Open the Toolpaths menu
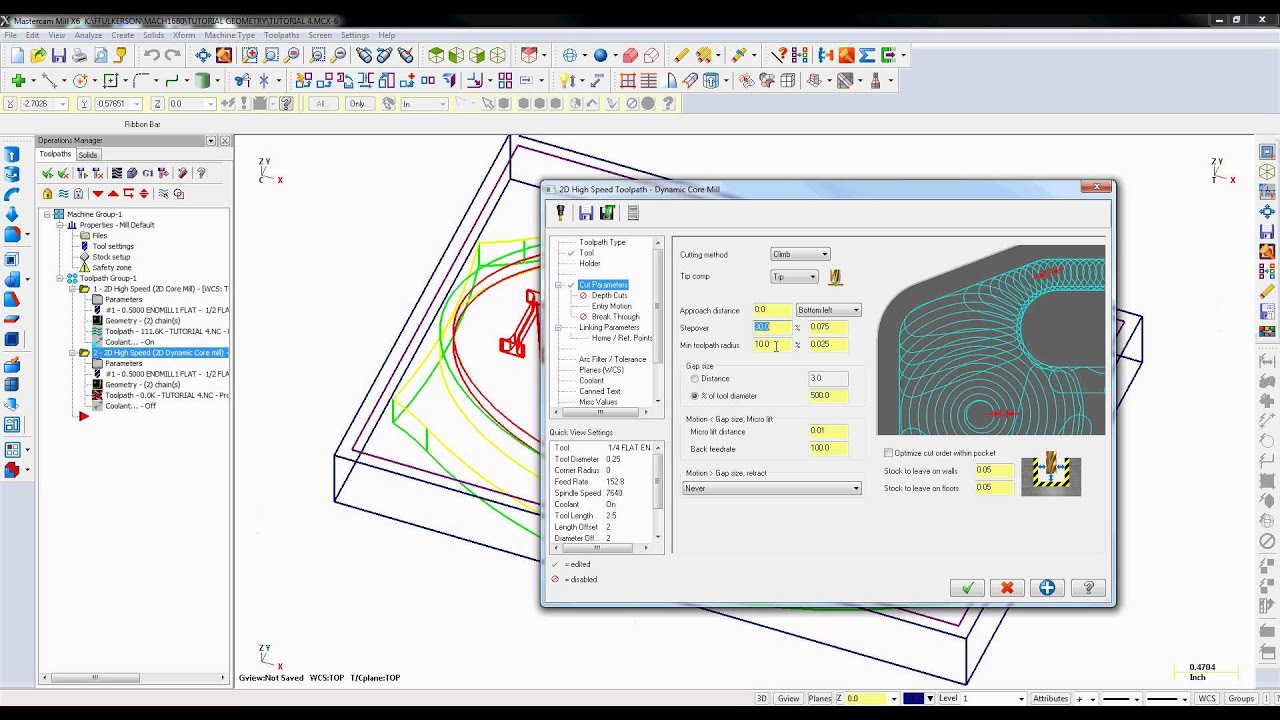The width and height of the screenshot is (1280, 720). (281, 35)
